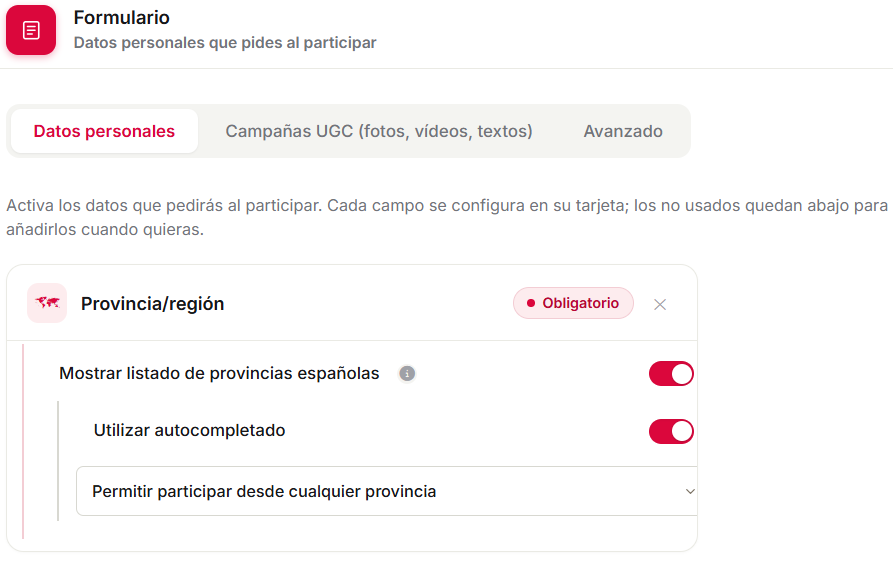Click the chevron arrow of the province dropdown

[690, 491]
